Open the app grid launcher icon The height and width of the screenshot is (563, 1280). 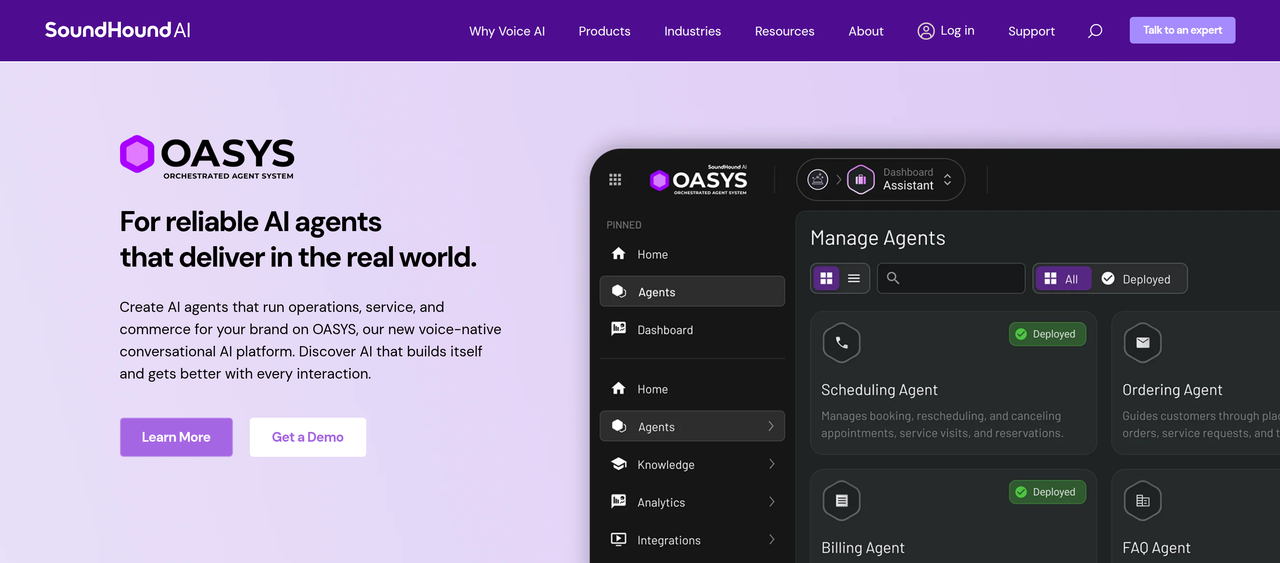point(615,180)
